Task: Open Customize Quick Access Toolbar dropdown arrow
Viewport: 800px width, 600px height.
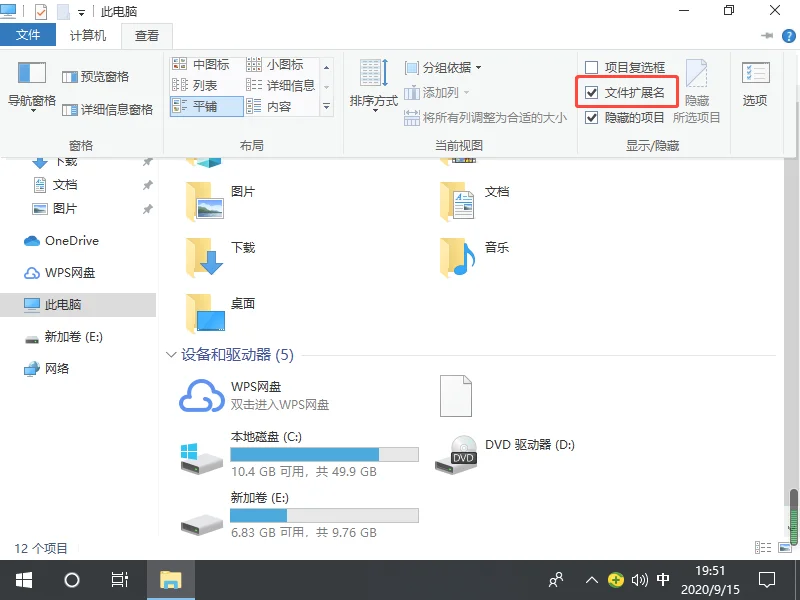Action: 82,12
